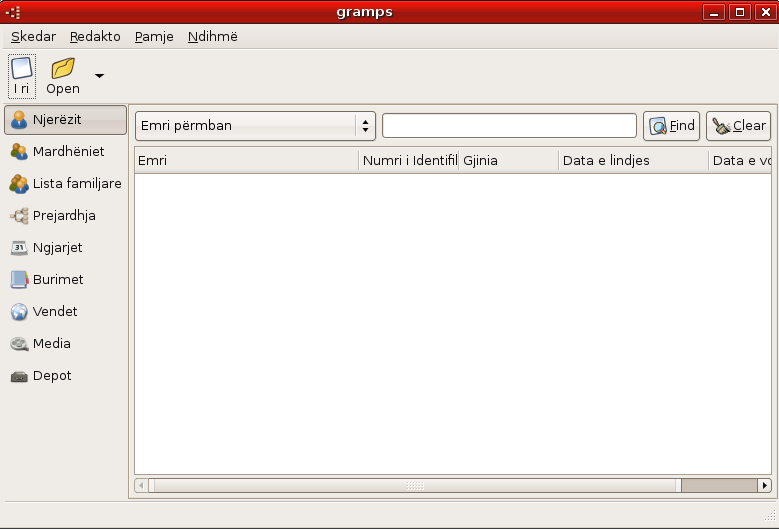
Task: Open Burimet sources view
Action: point(66,280)
